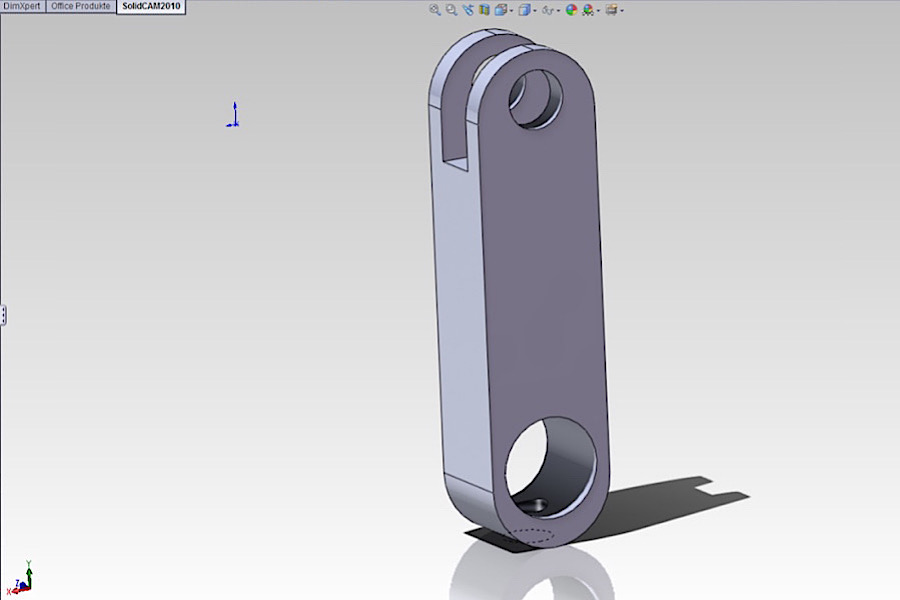Open Edit Appearance color ball icon
The width and height of the screenshot is (900, 600).
[571, 10]
